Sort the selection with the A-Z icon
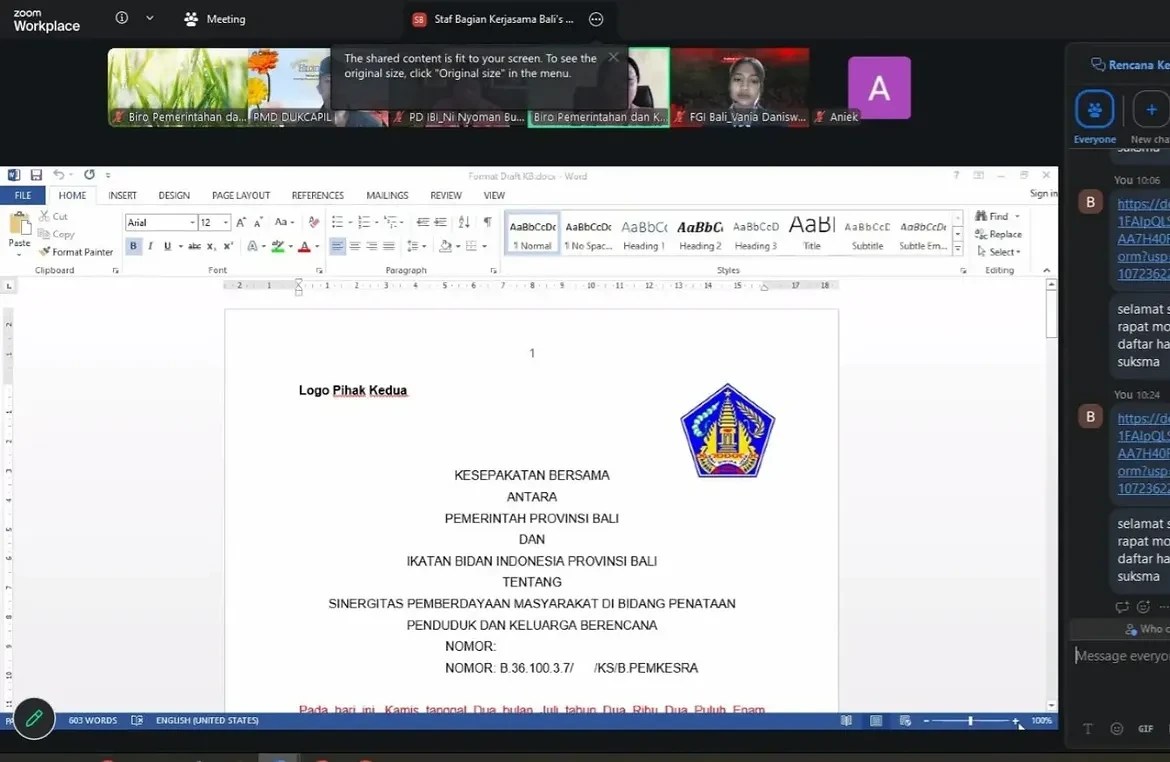The height and width of the screenshot is (762, 1170). tap(464, 222)
